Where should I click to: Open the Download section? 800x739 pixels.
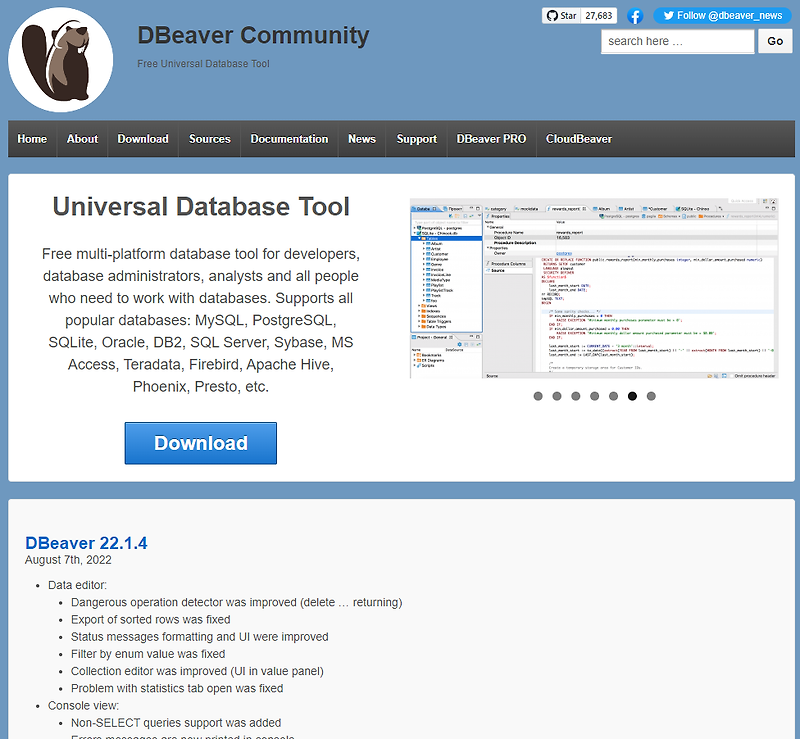[142, 139]
